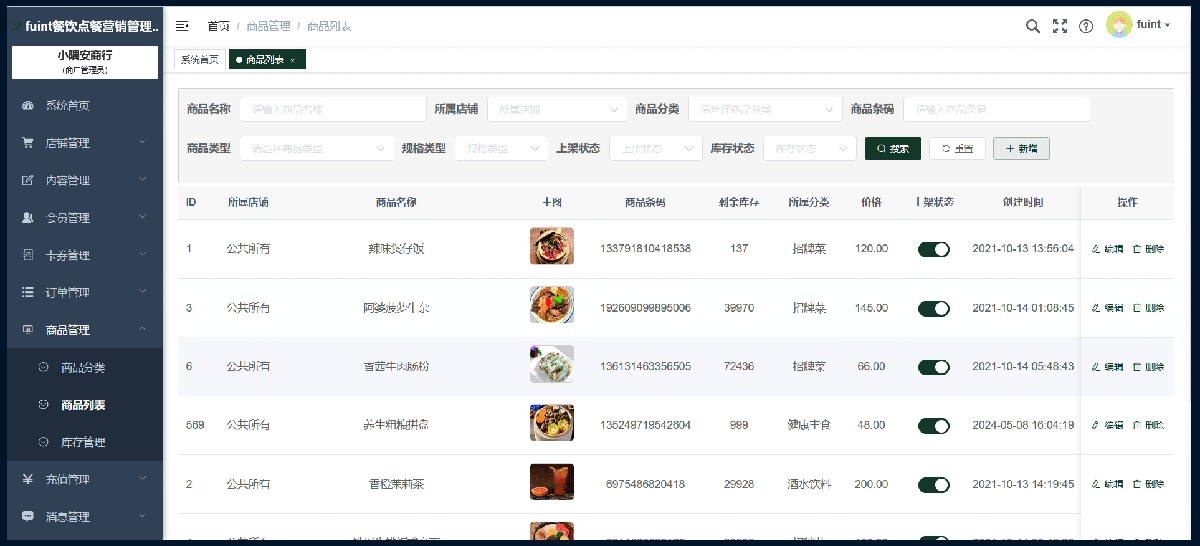Delete product 辣味煲仔饭 in row ID 1
This screenshot has height=546, width=1200.
[x=1148, y=248]
